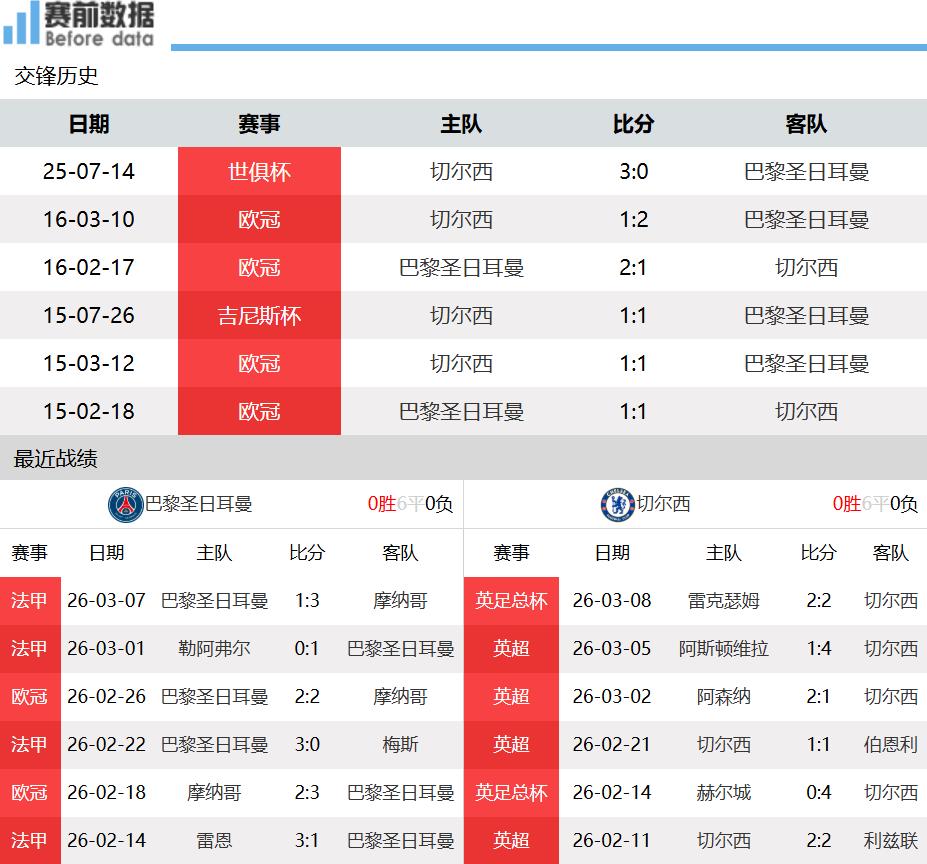Click the Paris Saint-Germain crest logo
Screen dimensions: 927x864
pyautogui.click(x=126, y=504)
